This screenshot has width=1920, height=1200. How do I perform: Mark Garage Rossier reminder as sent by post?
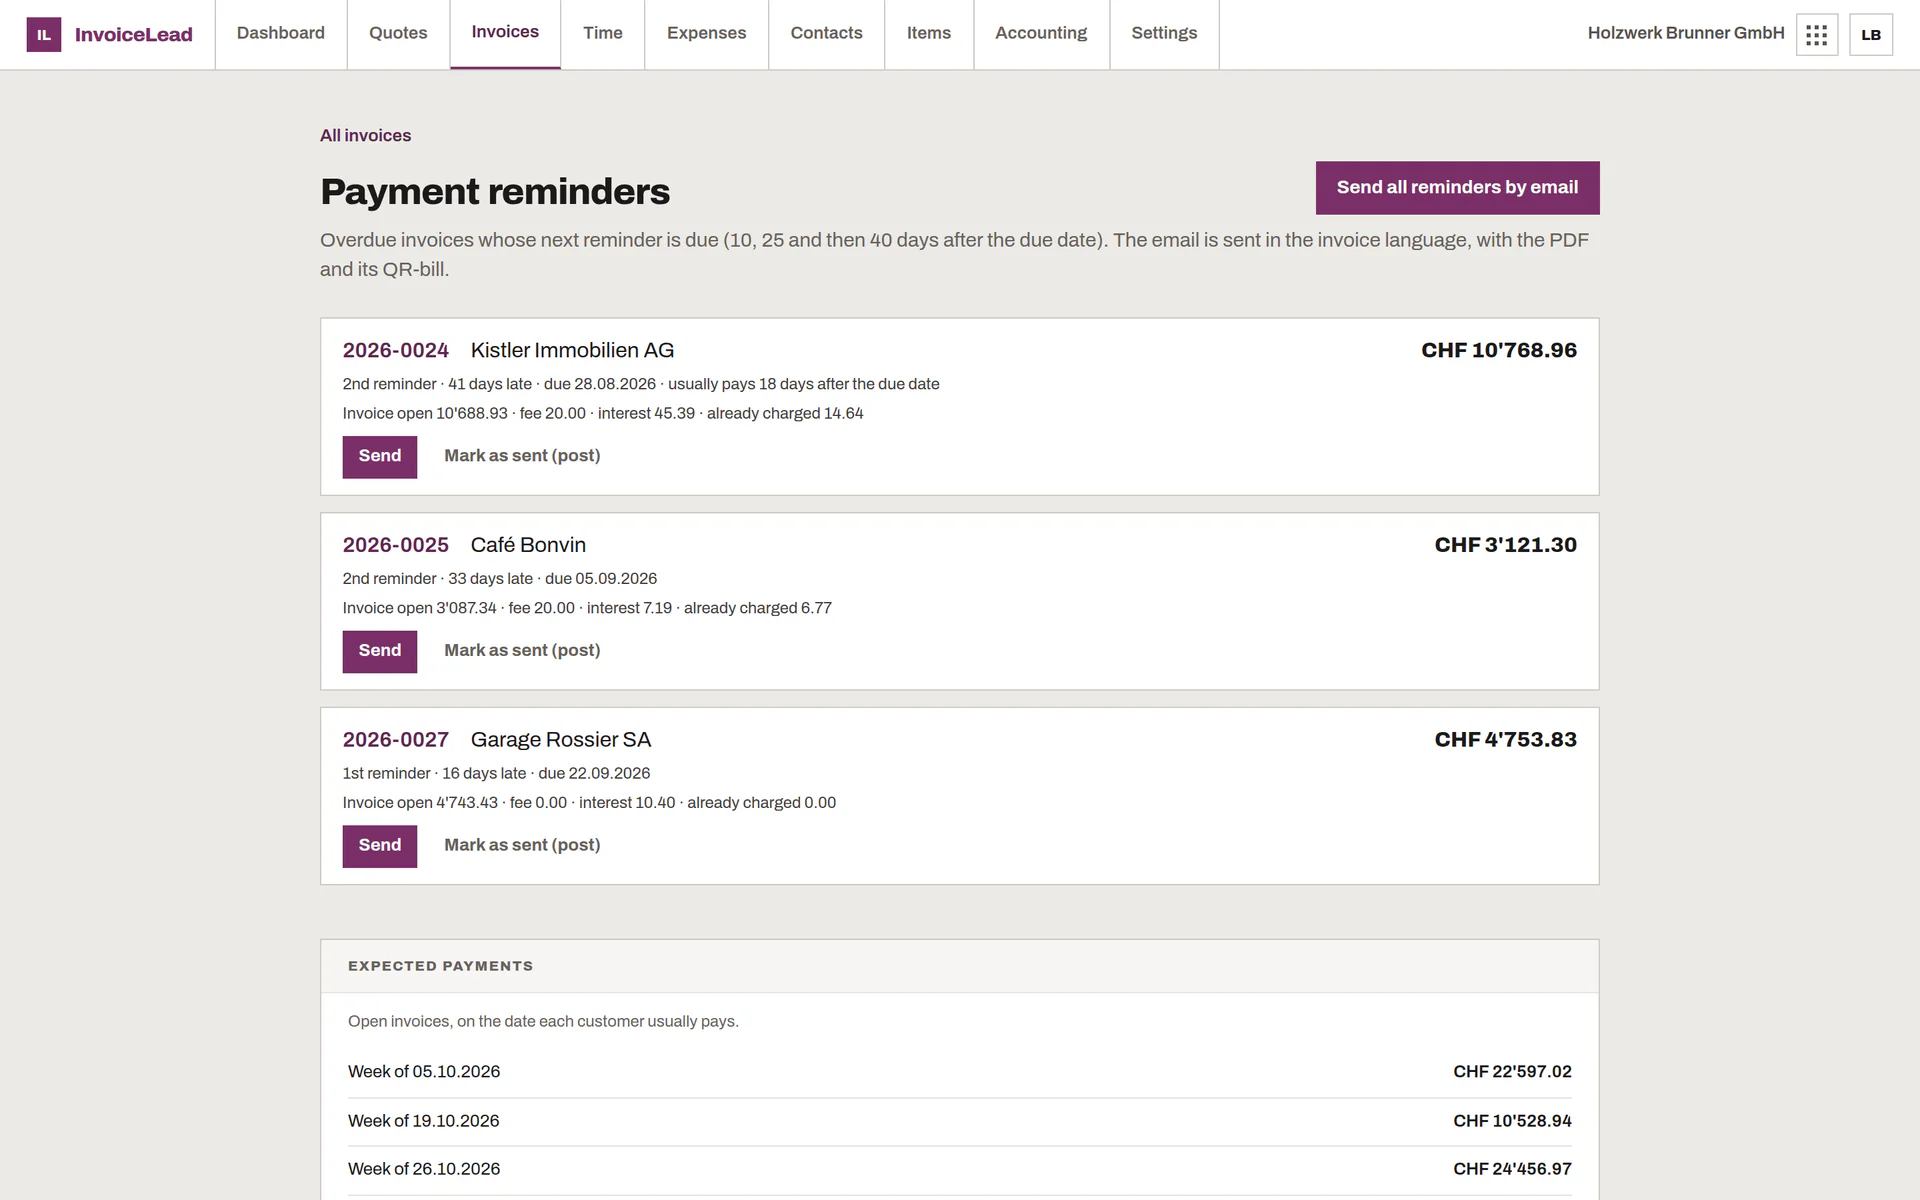coord(522,846)
